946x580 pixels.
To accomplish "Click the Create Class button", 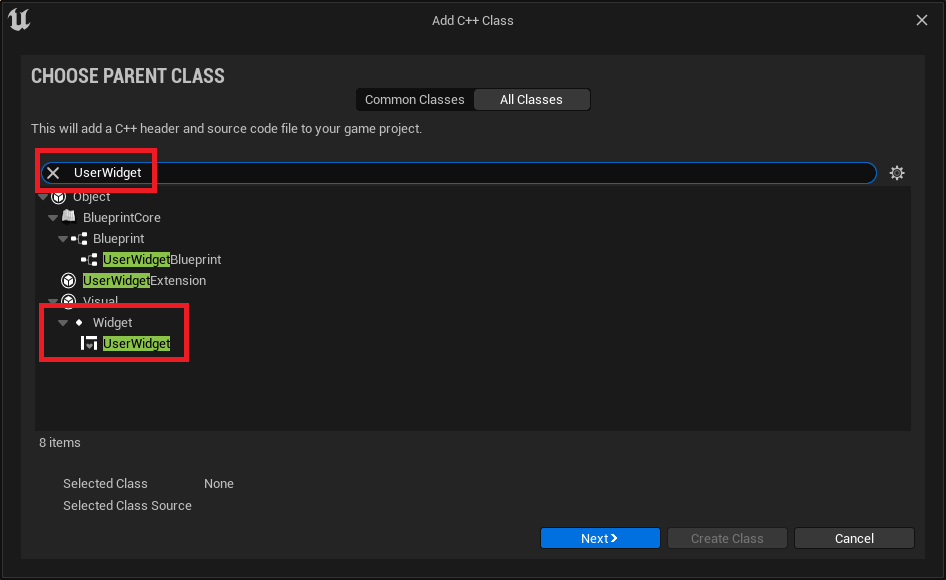I will click(x=727, y=538).
